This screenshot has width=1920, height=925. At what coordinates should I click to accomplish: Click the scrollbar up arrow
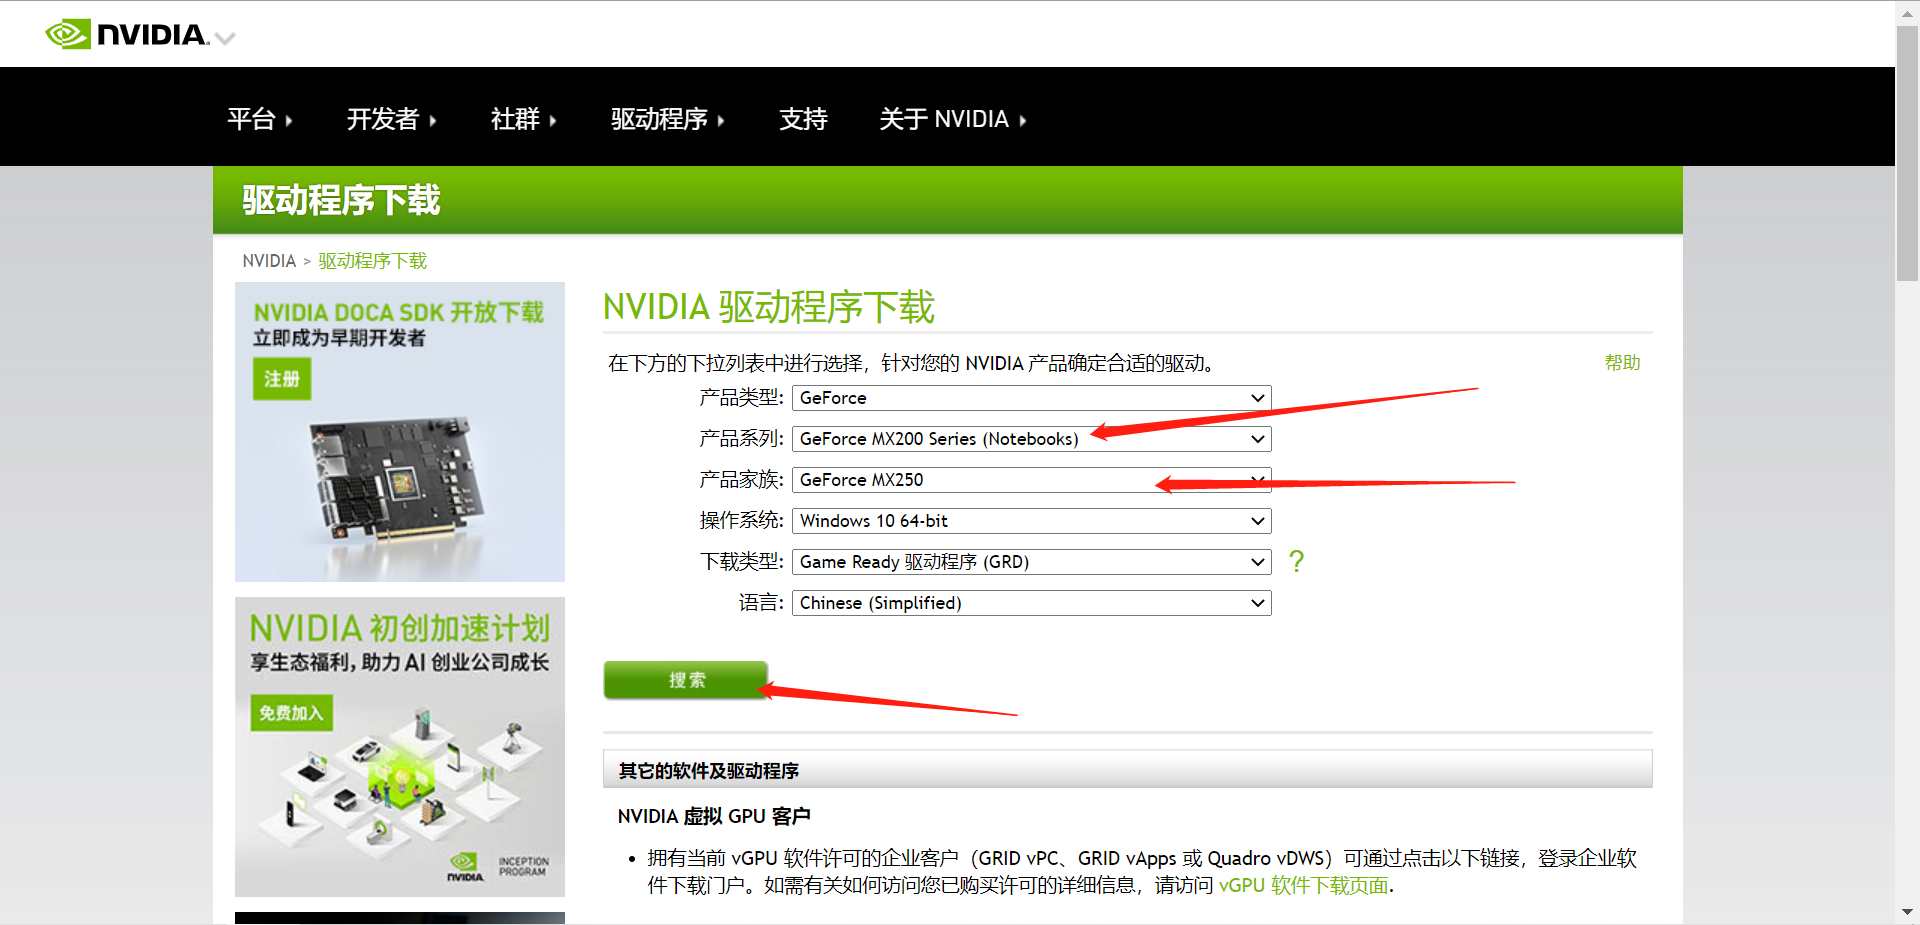tap(1906, 12)
